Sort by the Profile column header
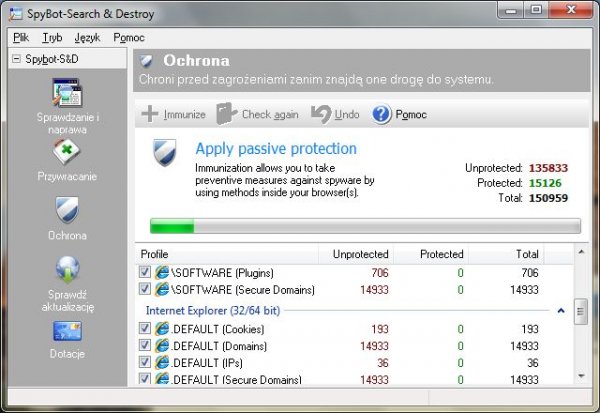The height and width of the screenshot is (413, 600). point(227,254)
